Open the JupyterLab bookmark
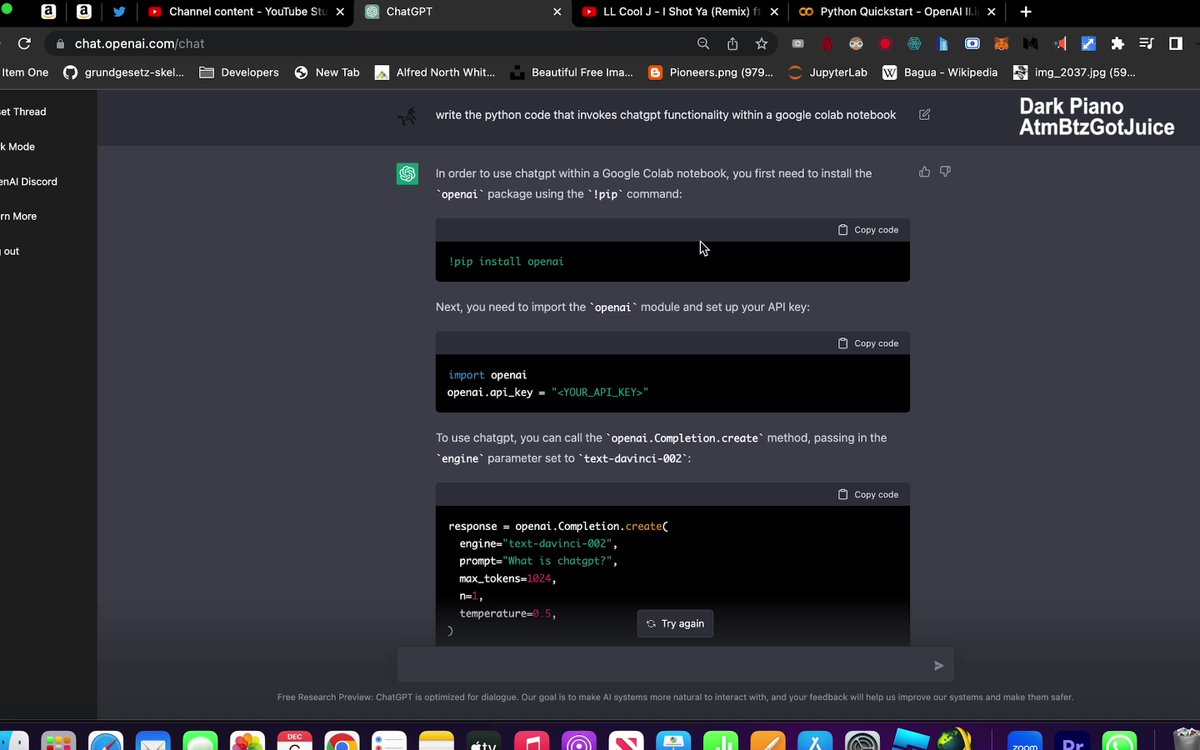 (827, 72)
